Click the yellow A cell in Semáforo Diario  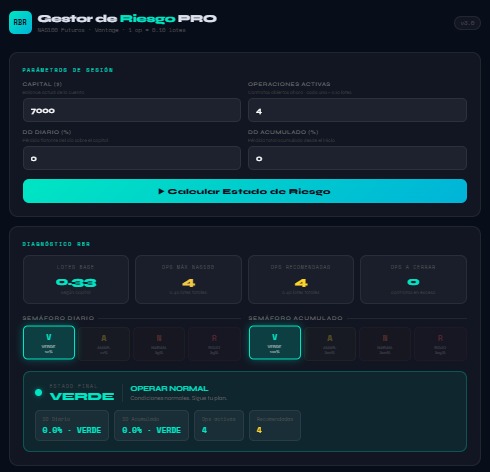coord(104,344)
